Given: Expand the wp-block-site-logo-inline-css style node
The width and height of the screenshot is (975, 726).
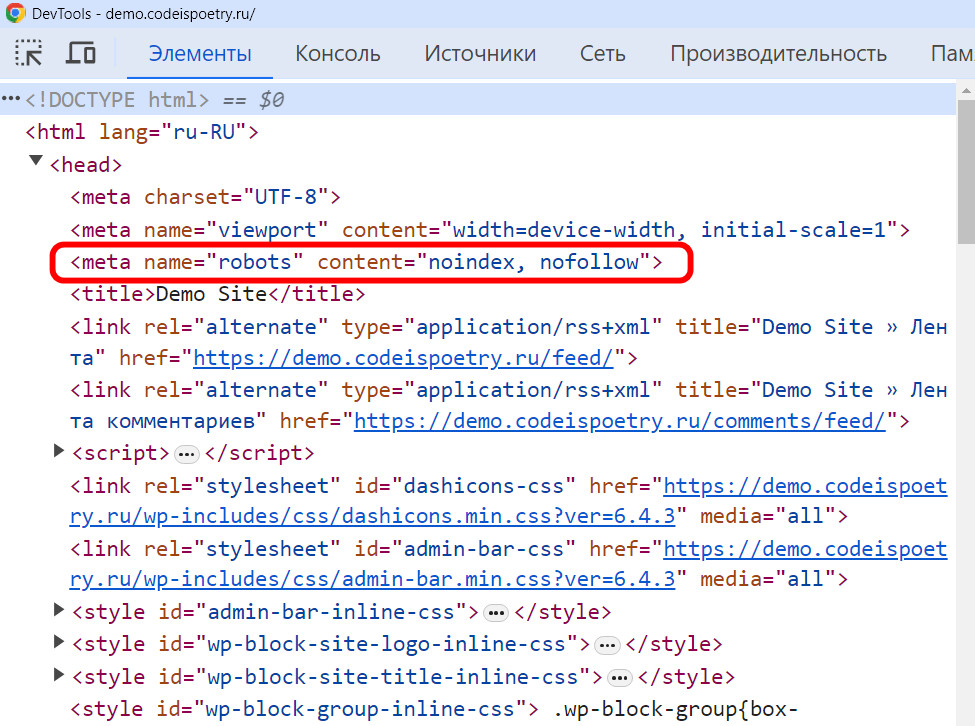Looking at the screenshot, I should point(58,641).
